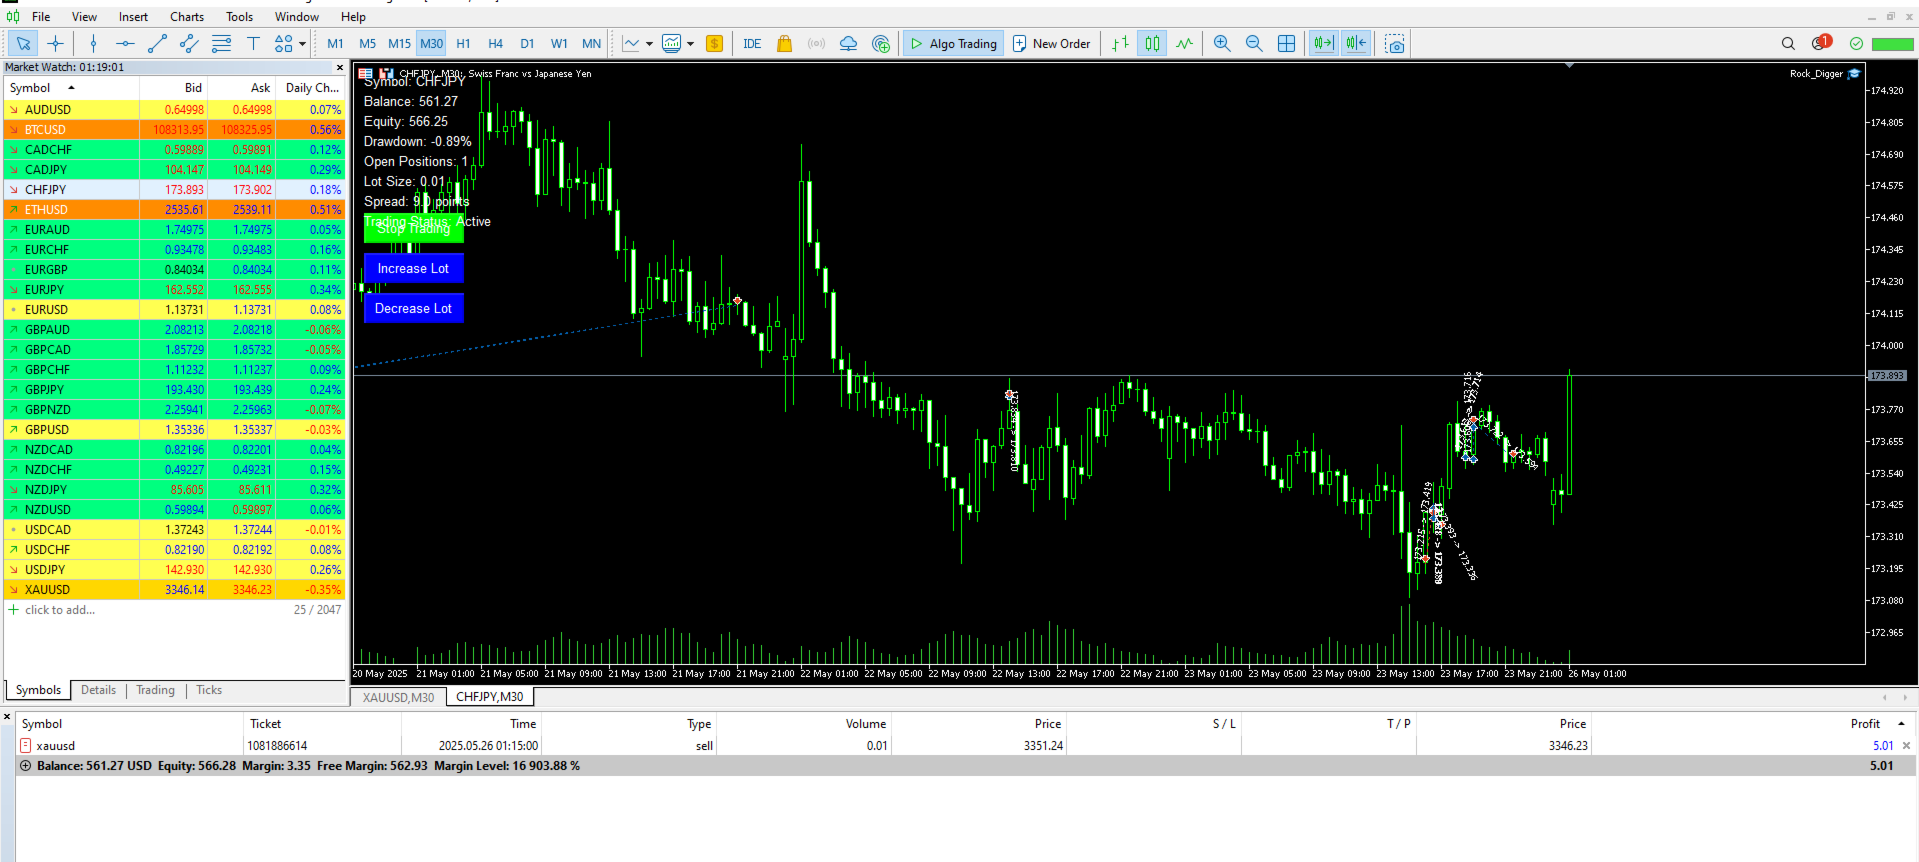Open the IDE MetaEditor
This screenshot has height=862, width=1919.
tap(752, 43)
